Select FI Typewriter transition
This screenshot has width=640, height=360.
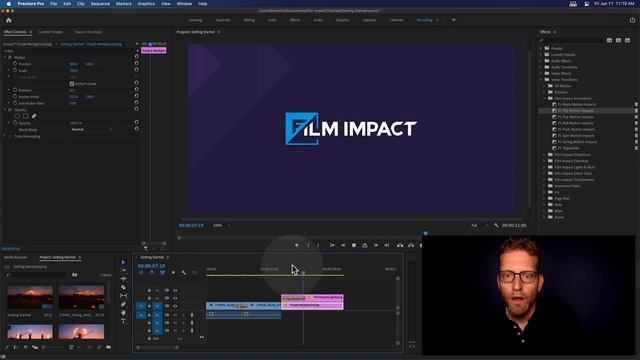(x=568, y=148)
